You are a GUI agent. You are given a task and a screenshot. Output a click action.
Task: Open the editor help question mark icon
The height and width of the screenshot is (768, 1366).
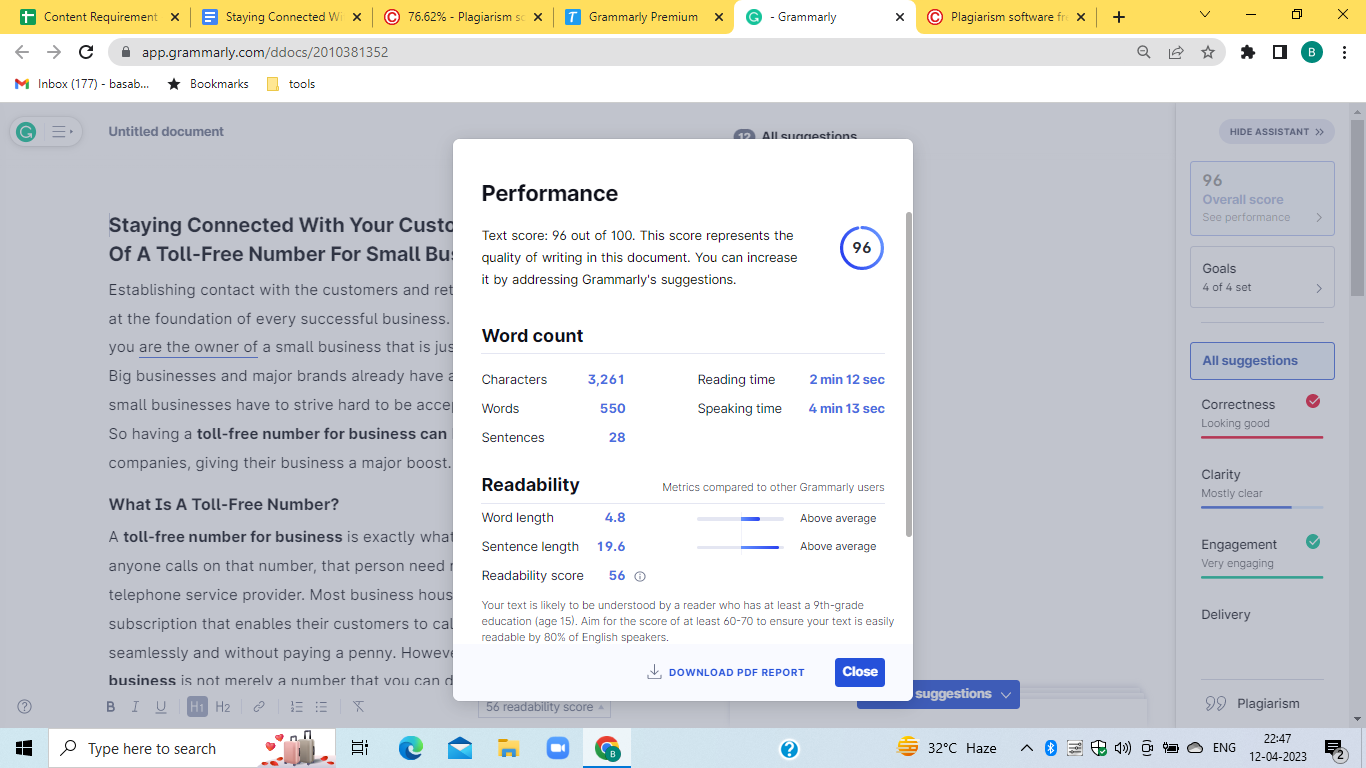pyautogui.click(x=25, y=706)
